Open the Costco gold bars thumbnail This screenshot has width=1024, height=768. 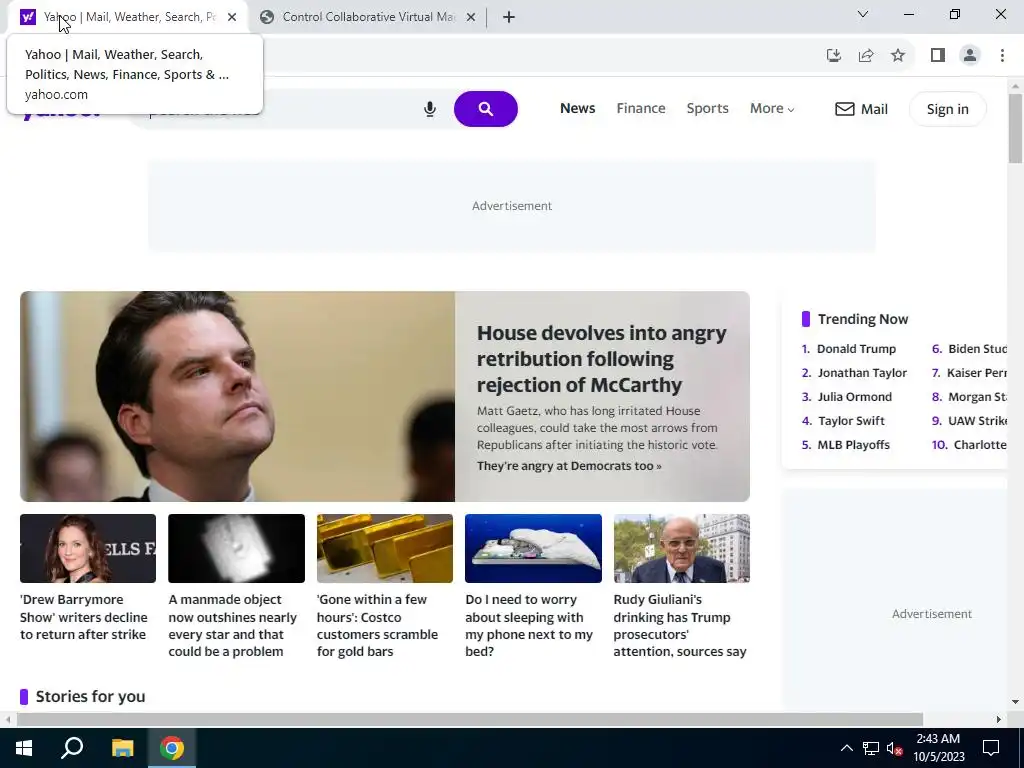tap(385, 548)
